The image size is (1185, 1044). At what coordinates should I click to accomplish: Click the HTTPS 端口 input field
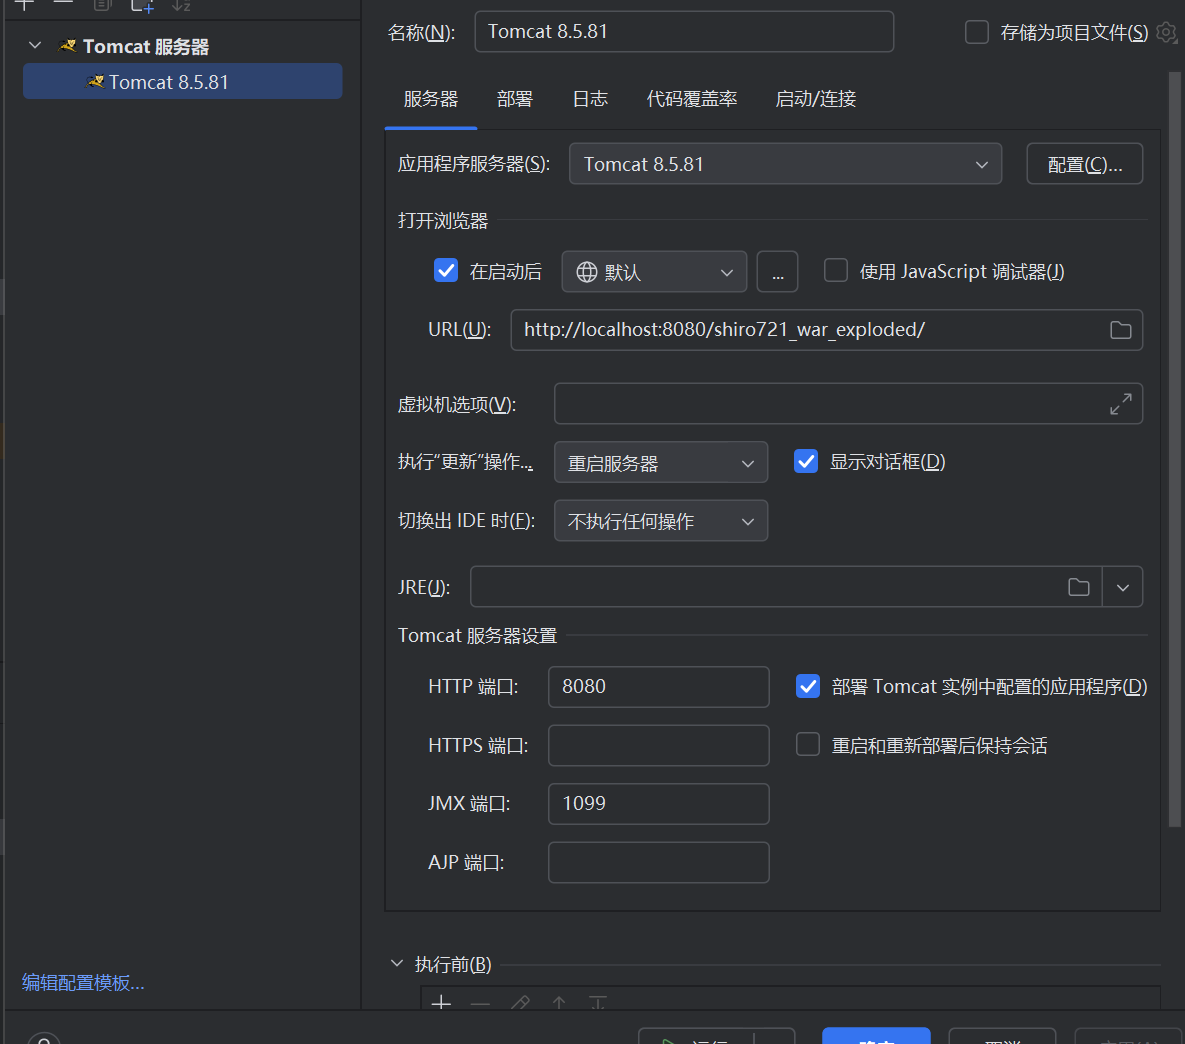[658, 746]
